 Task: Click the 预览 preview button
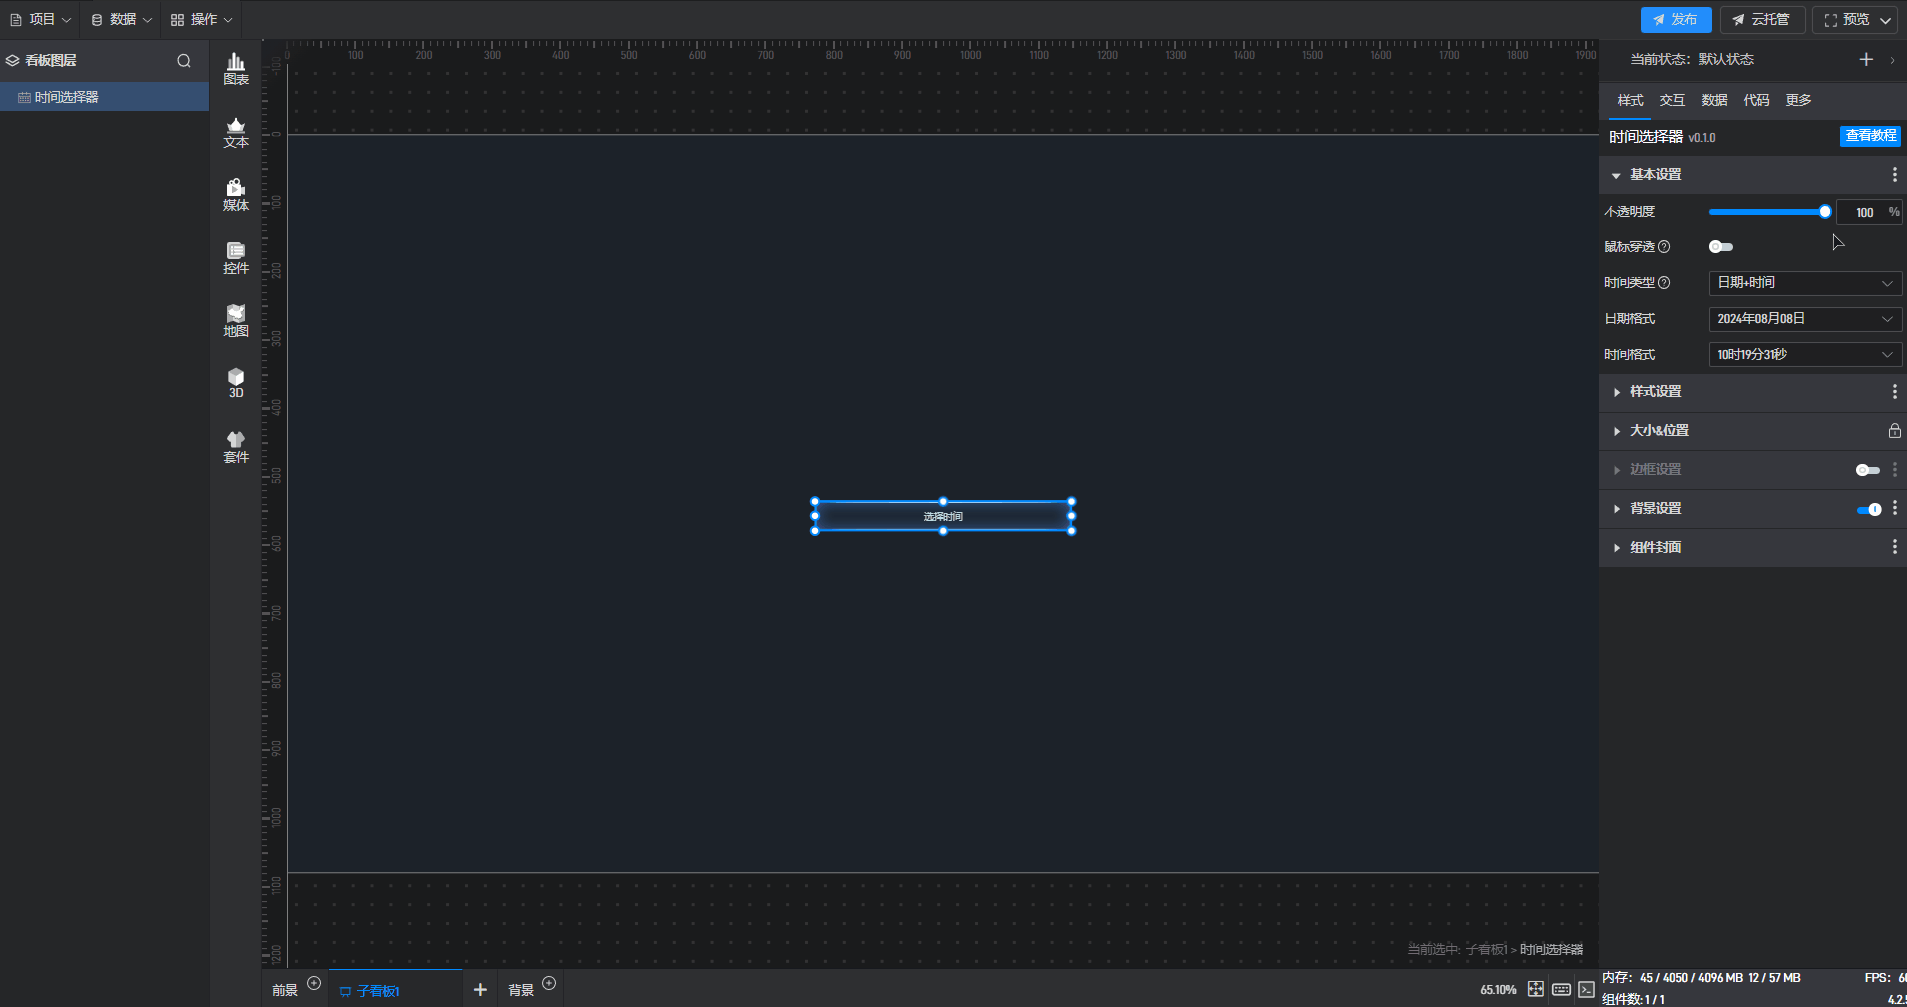click(x=1846, y=20)
